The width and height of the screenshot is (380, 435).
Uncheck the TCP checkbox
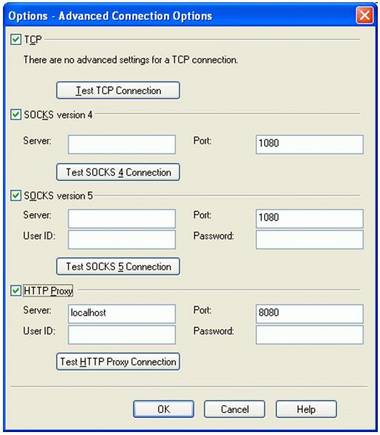pos(16,40)
